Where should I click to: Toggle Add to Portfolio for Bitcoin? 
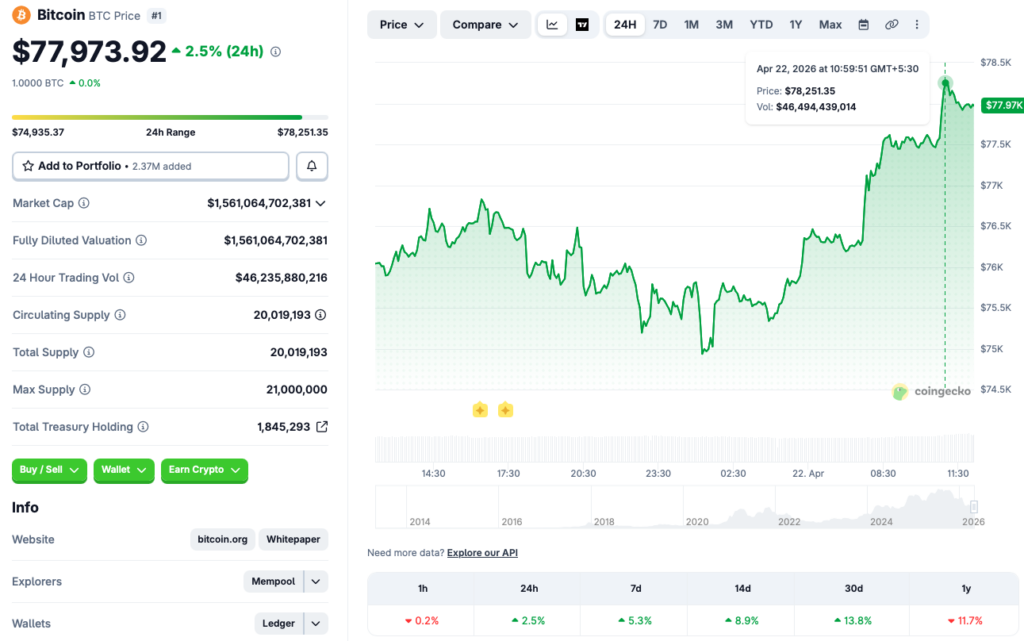(x=150, y=165)
